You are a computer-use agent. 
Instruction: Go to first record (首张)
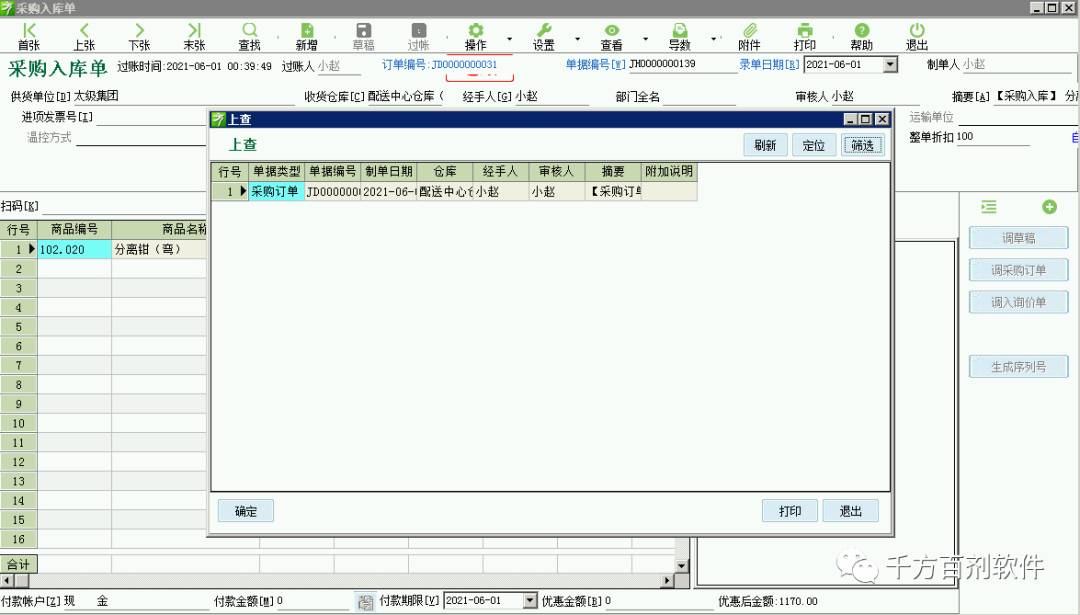(x=29, y=37)
